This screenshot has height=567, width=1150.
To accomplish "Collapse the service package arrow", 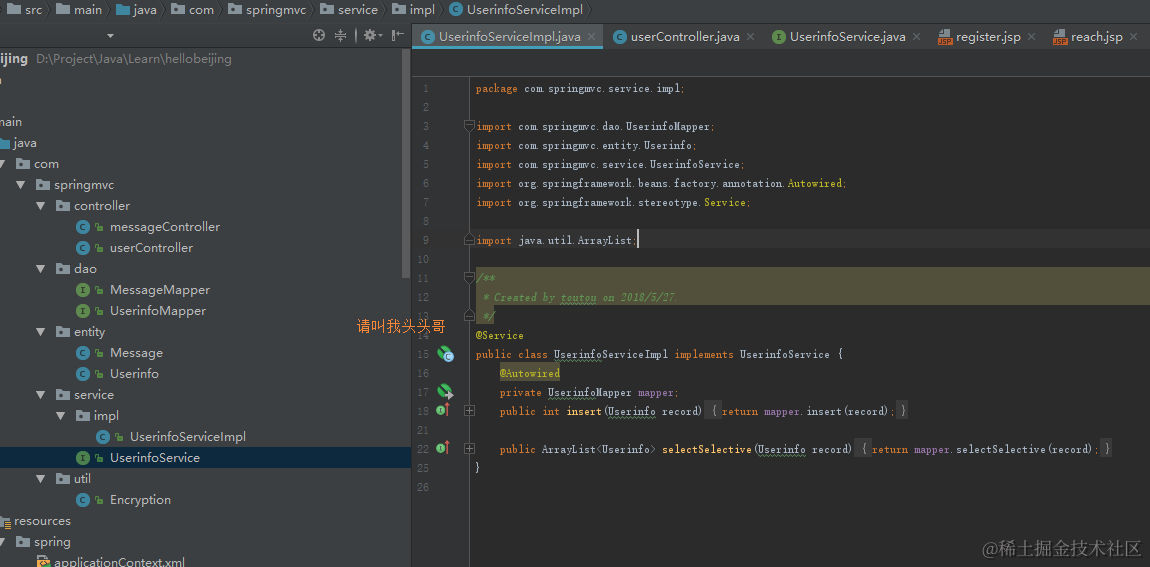I will (x=41, y=395).
